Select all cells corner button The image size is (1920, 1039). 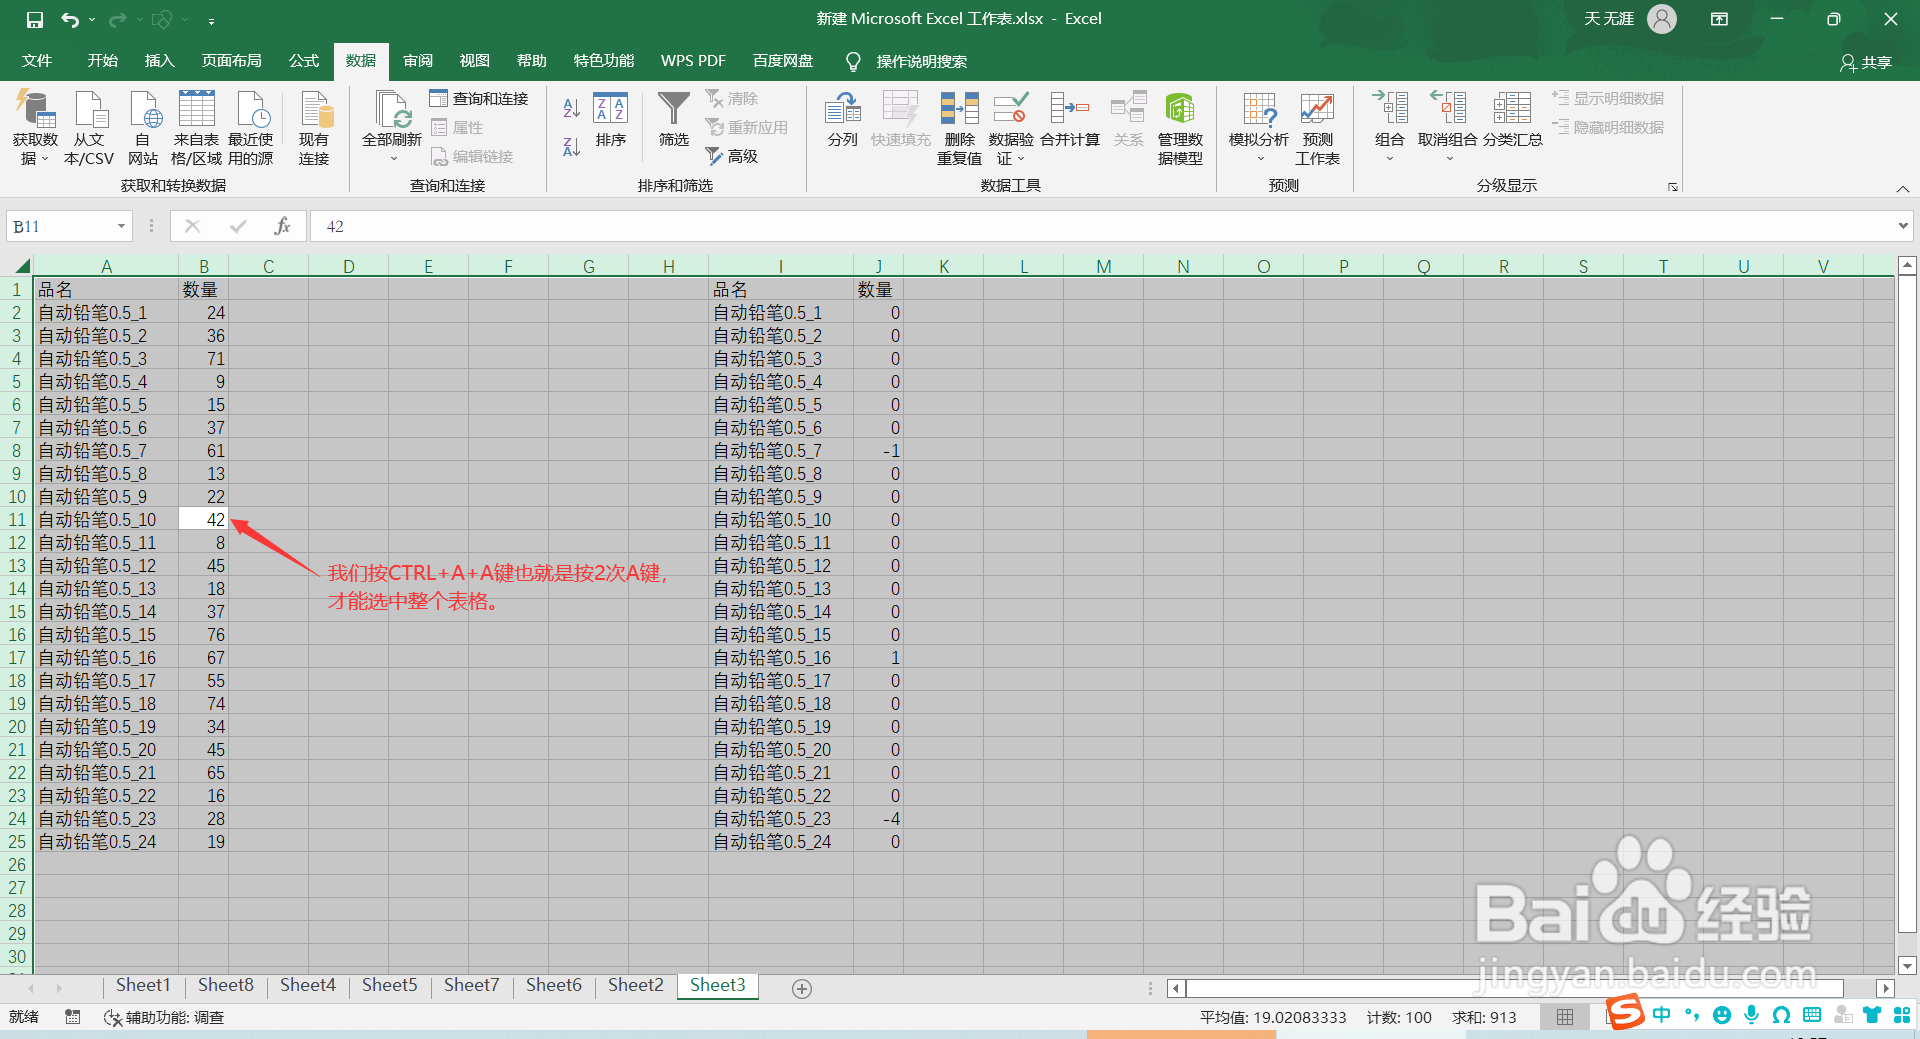(x=20, y=266)
